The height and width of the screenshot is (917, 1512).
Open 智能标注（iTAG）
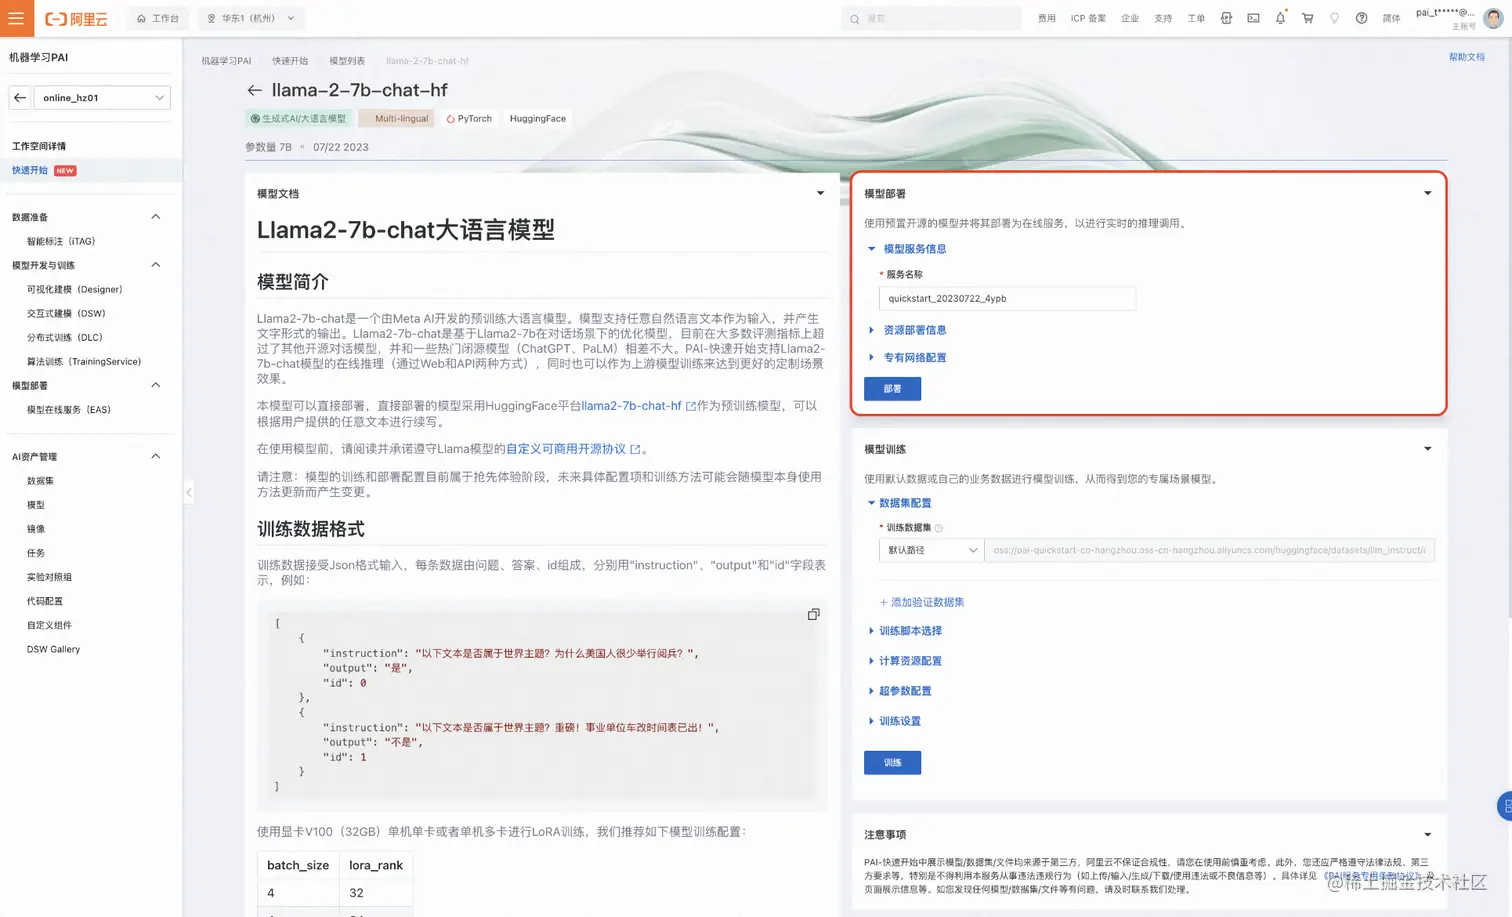tap(61, 241)
